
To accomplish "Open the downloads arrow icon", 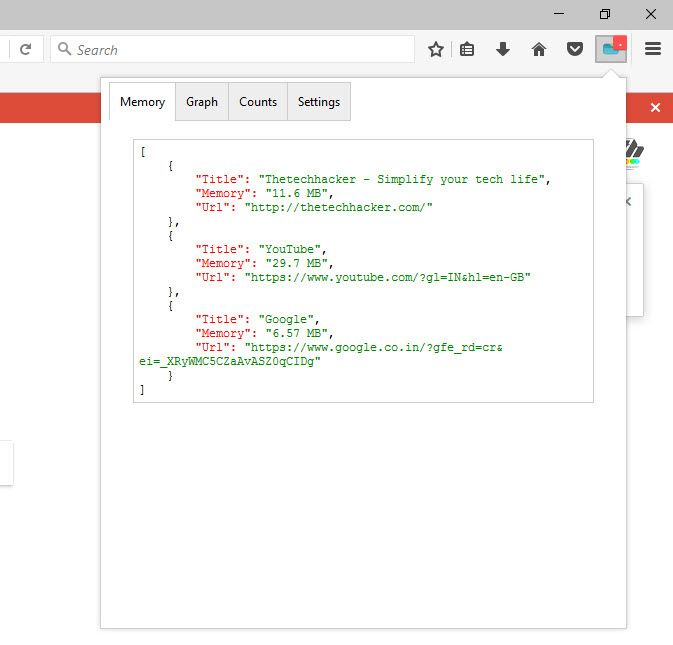I will pos(503,49).
